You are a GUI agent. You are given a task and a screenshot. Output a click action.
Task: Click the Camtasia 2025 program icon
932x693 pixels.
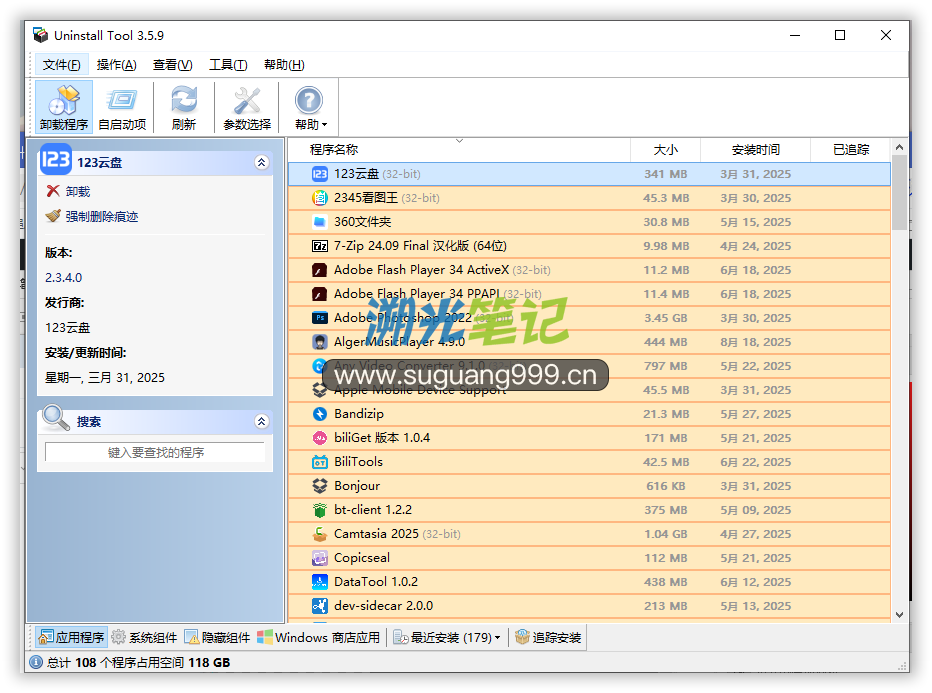point(320,534)
